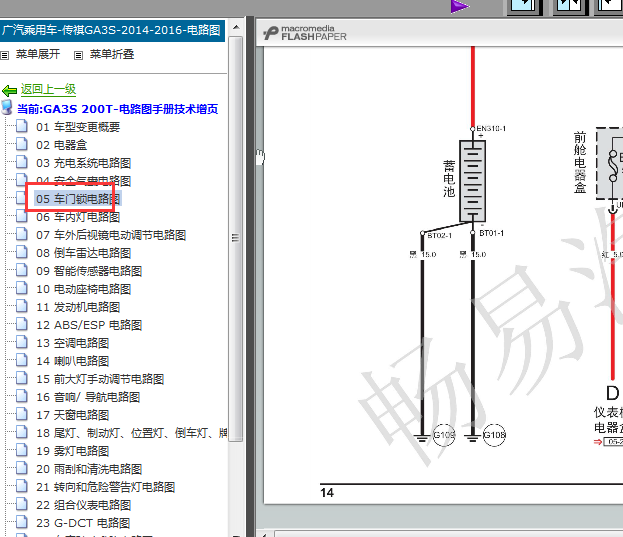The image size is (623, 537).
Task: Open 02 电器盒
Action: tap(61, 145)
